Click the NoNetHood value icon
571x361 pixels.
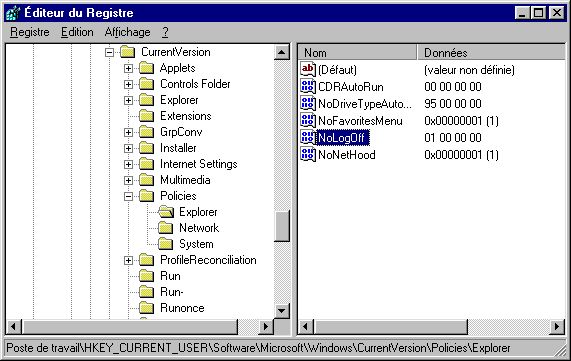[308, 155]
